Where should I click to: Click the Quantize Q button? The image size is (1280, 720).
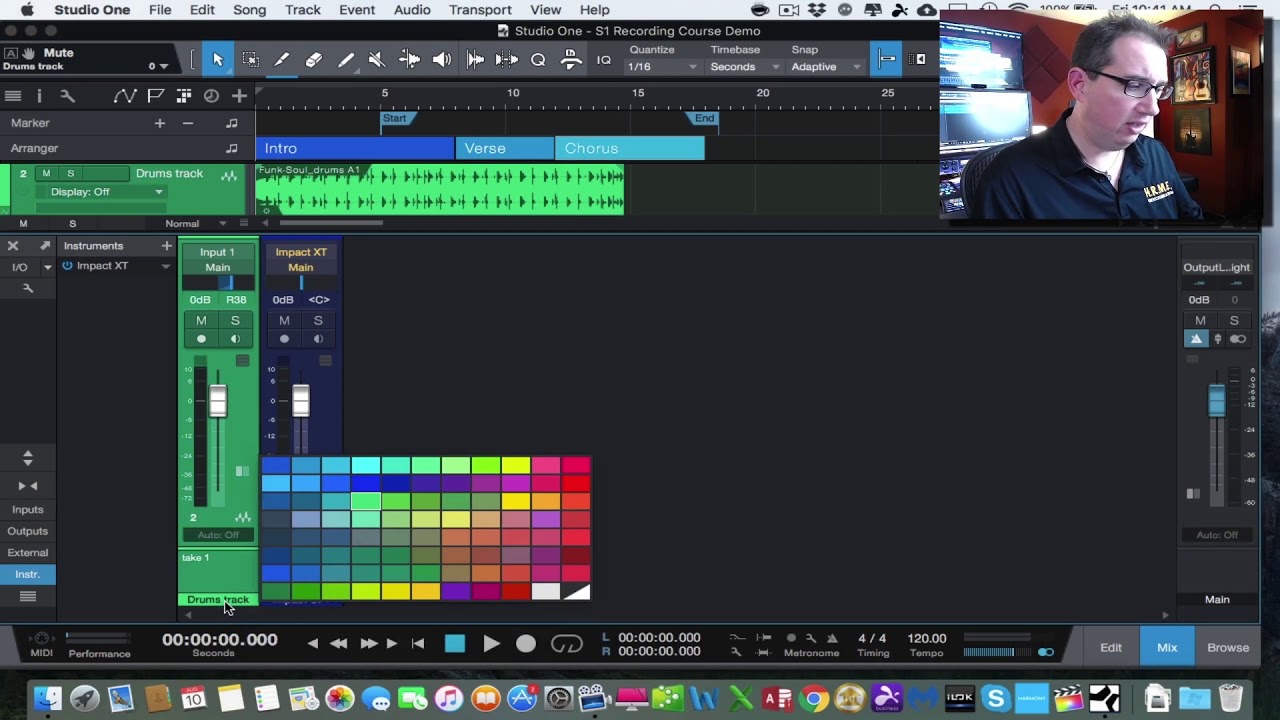pyautogui.click(x=538, y=60)
